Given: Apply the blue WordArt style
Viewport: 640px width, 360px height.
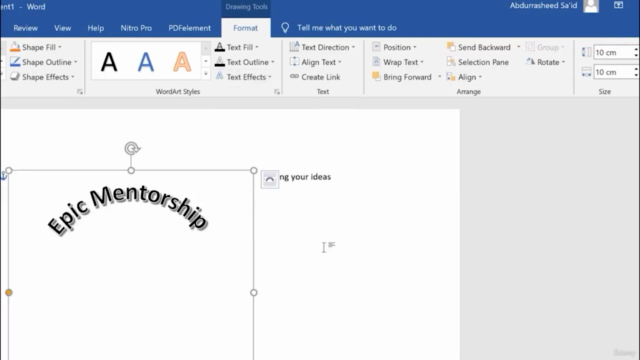Looking at the screenshot, I should [146, 62].
